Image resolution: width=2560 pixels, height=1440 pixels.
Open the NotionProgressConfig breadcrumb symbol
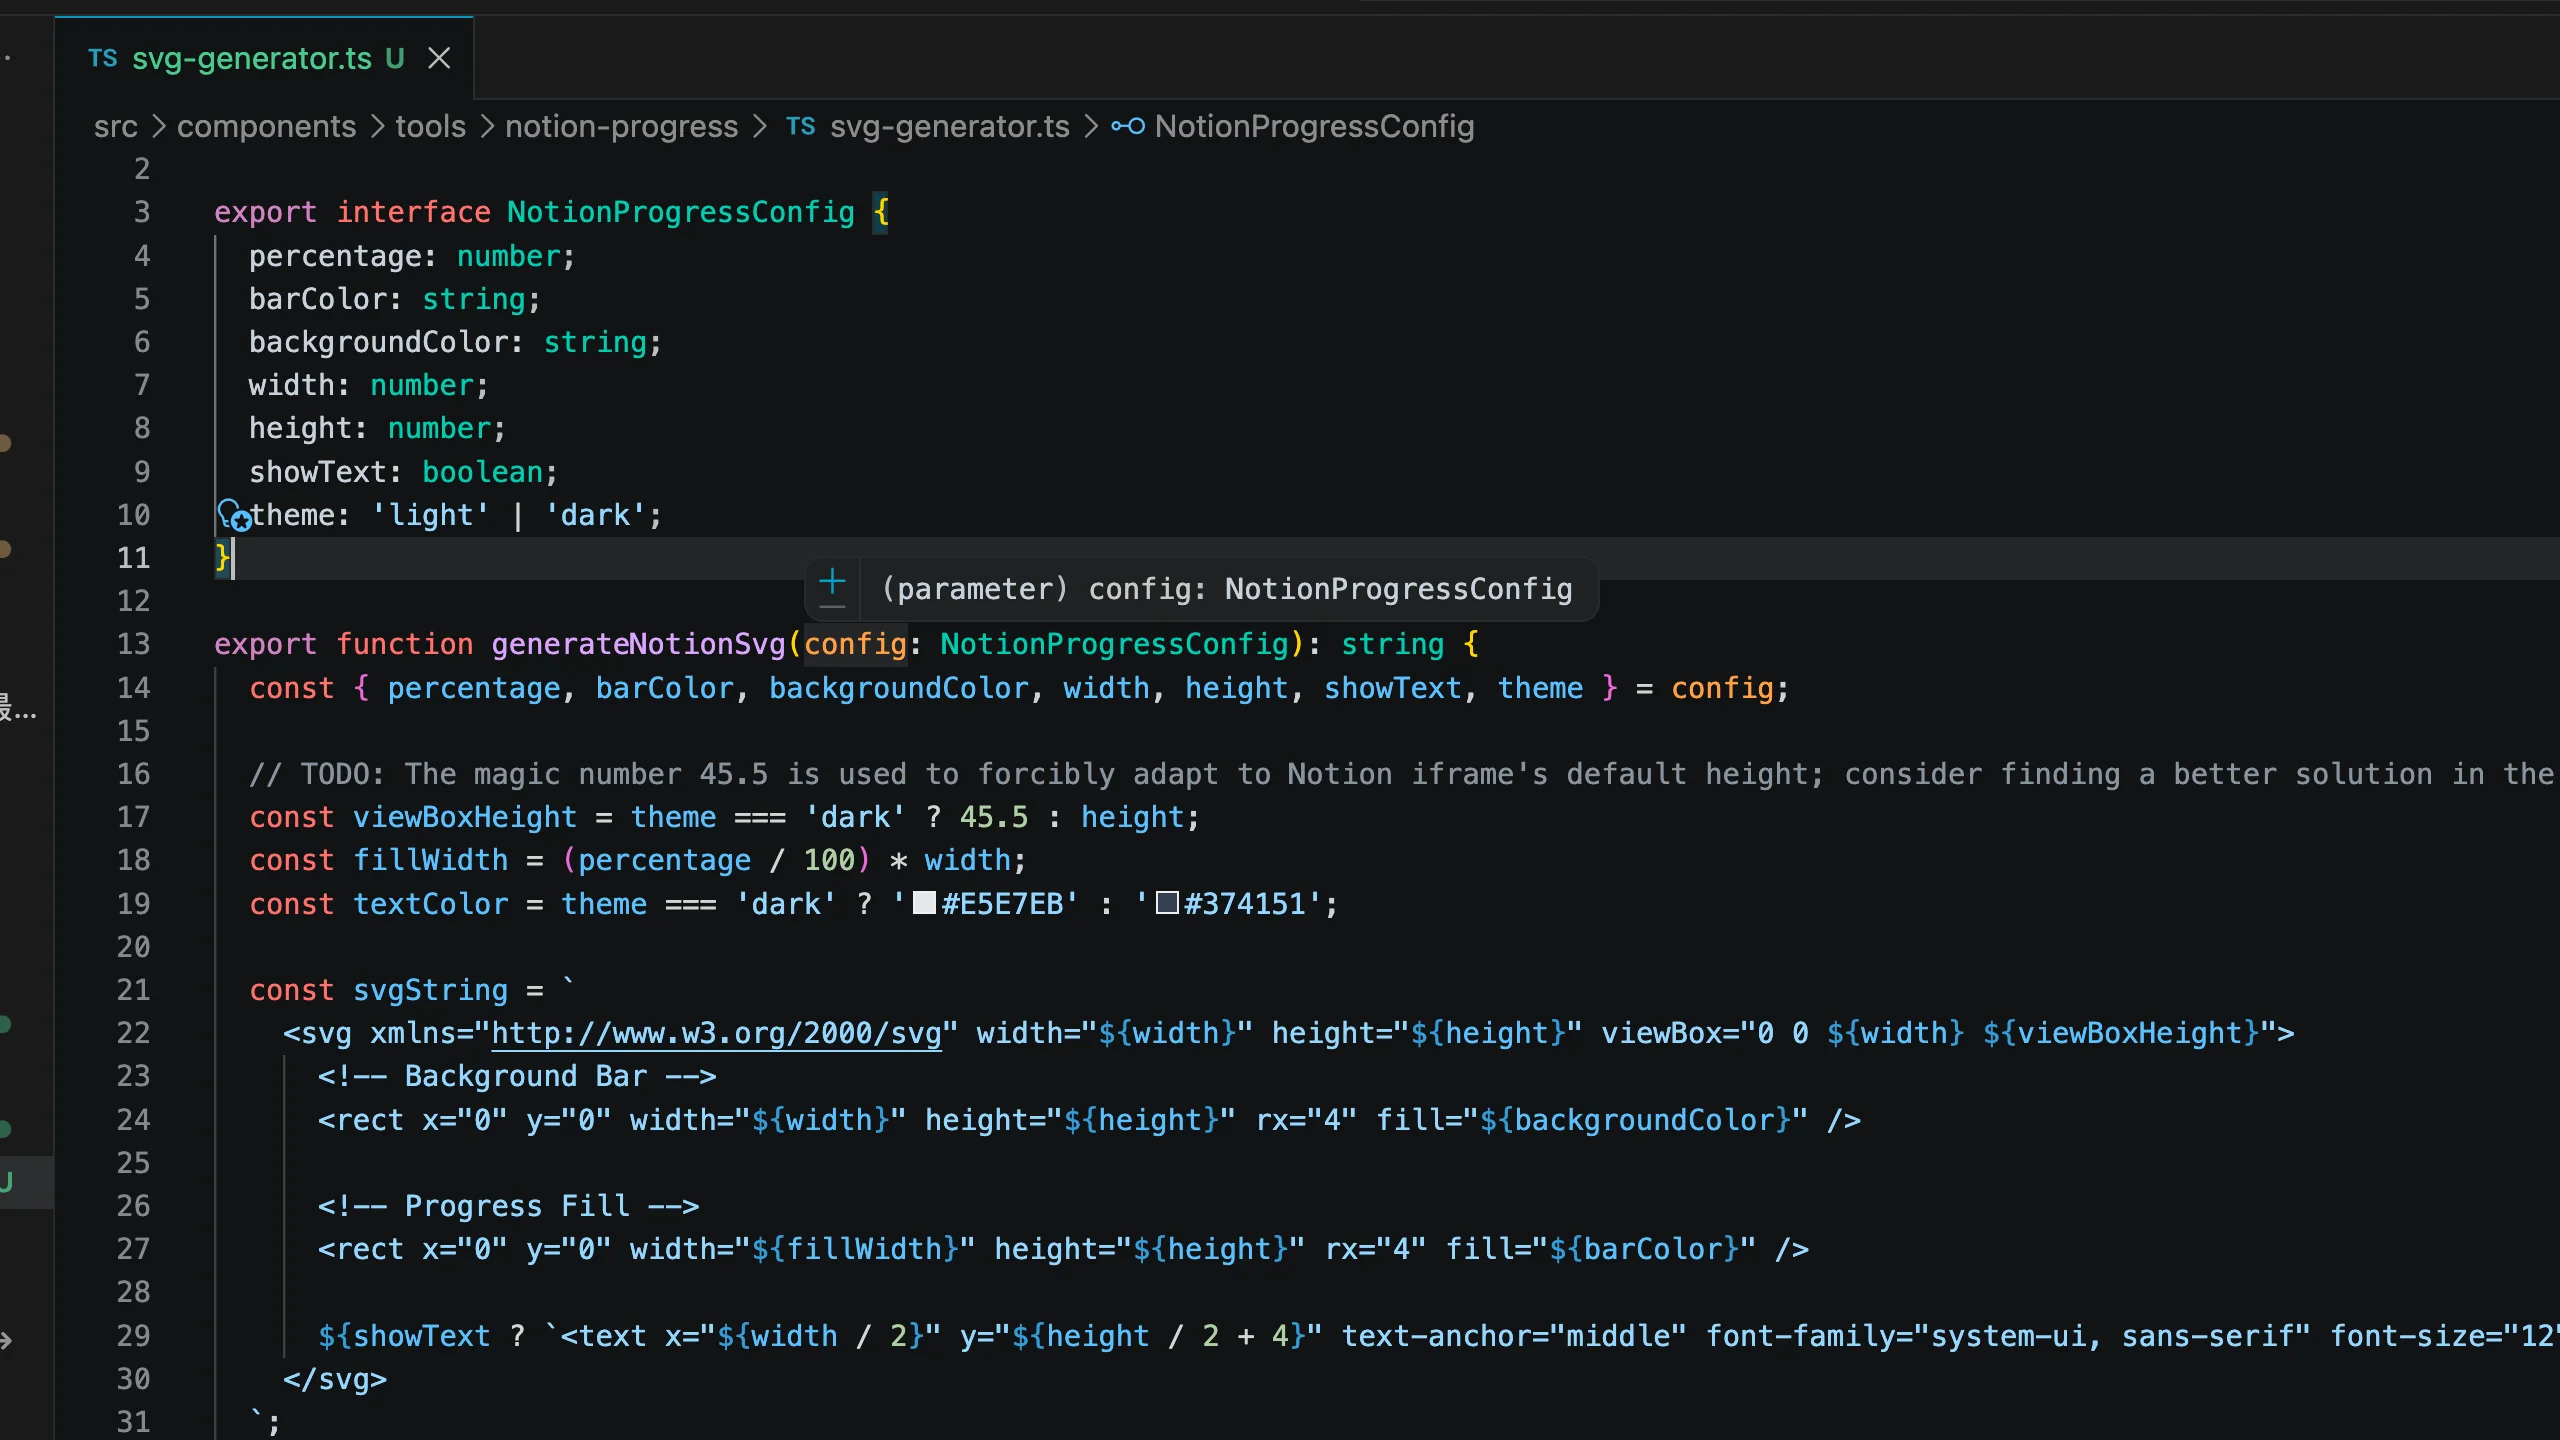coord(1314,127)
